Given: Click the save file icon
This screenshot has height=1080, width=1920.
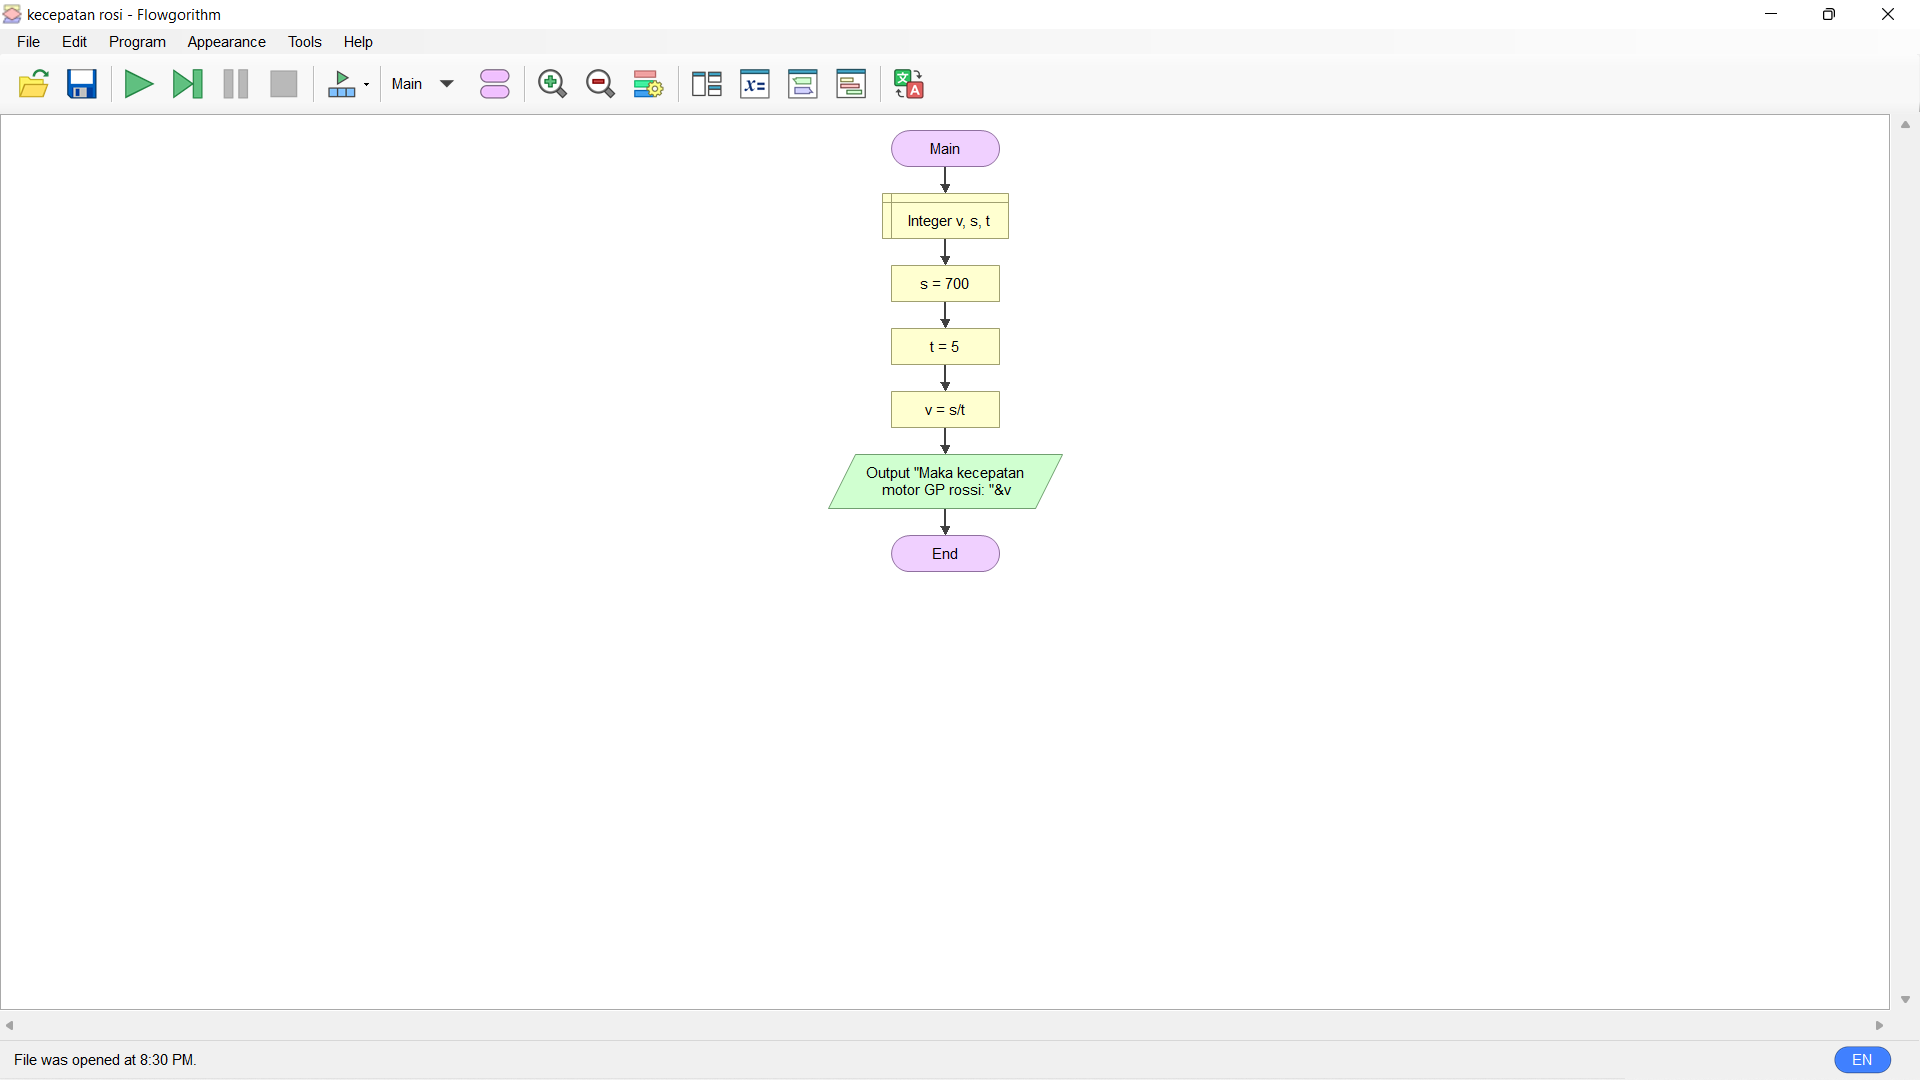Looking at the screenshot, I should coord(82,84).
